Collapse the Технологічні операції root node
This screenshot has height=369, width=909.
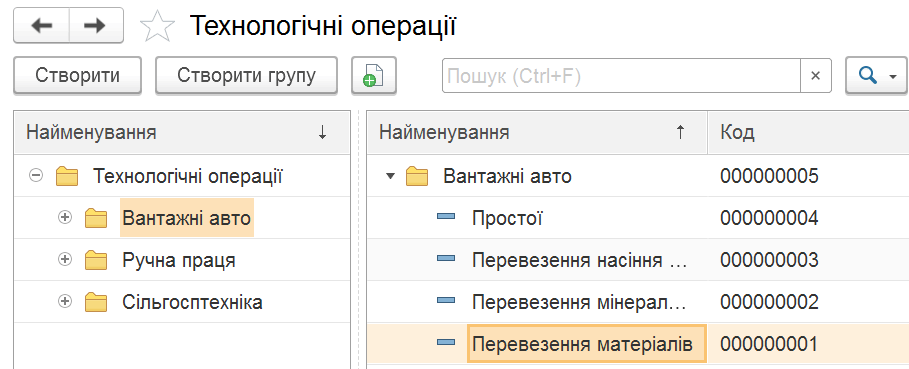coord(36,176)
